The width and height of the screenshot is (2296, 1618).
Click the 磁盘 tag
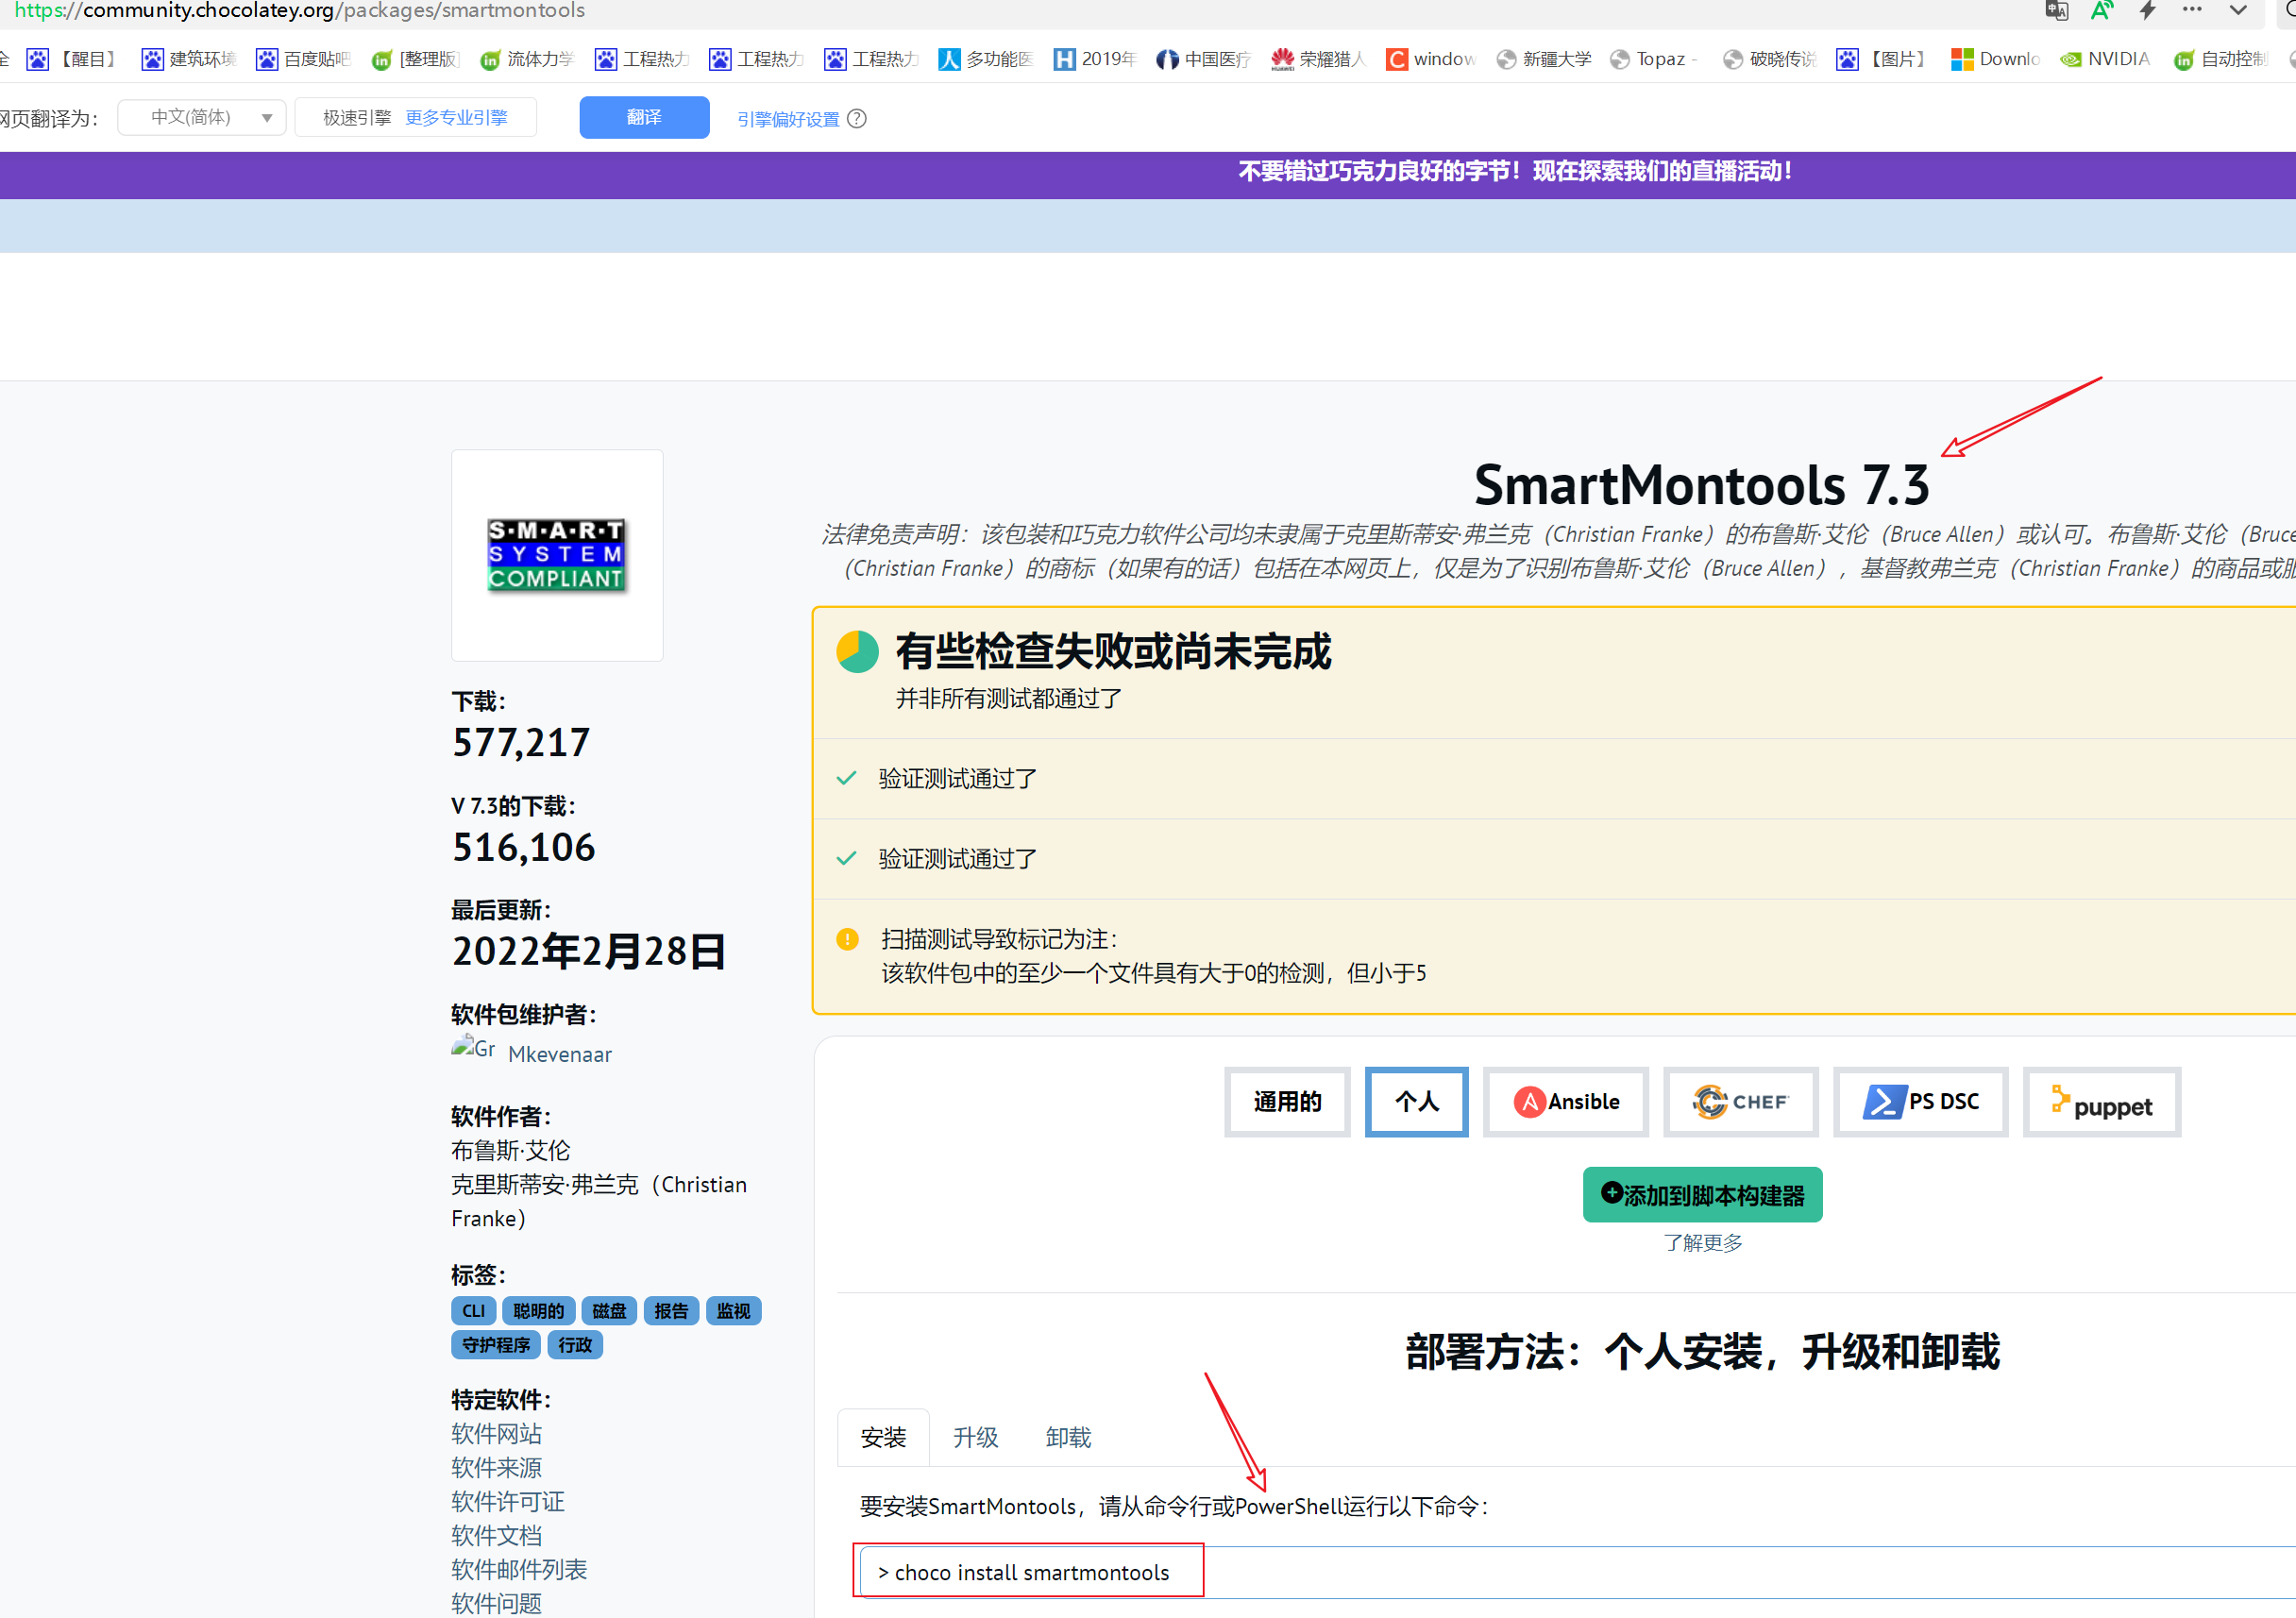point(609,1310)
